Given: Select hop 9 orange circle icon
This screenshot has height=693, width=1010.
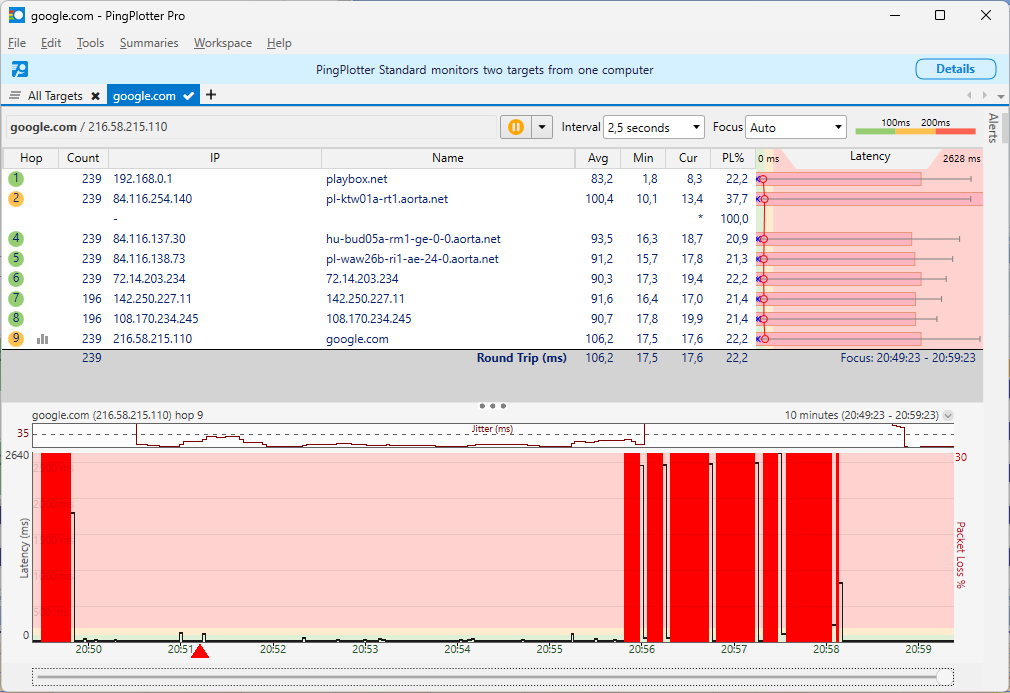Looking at the screenshot, I should (16, 338).
